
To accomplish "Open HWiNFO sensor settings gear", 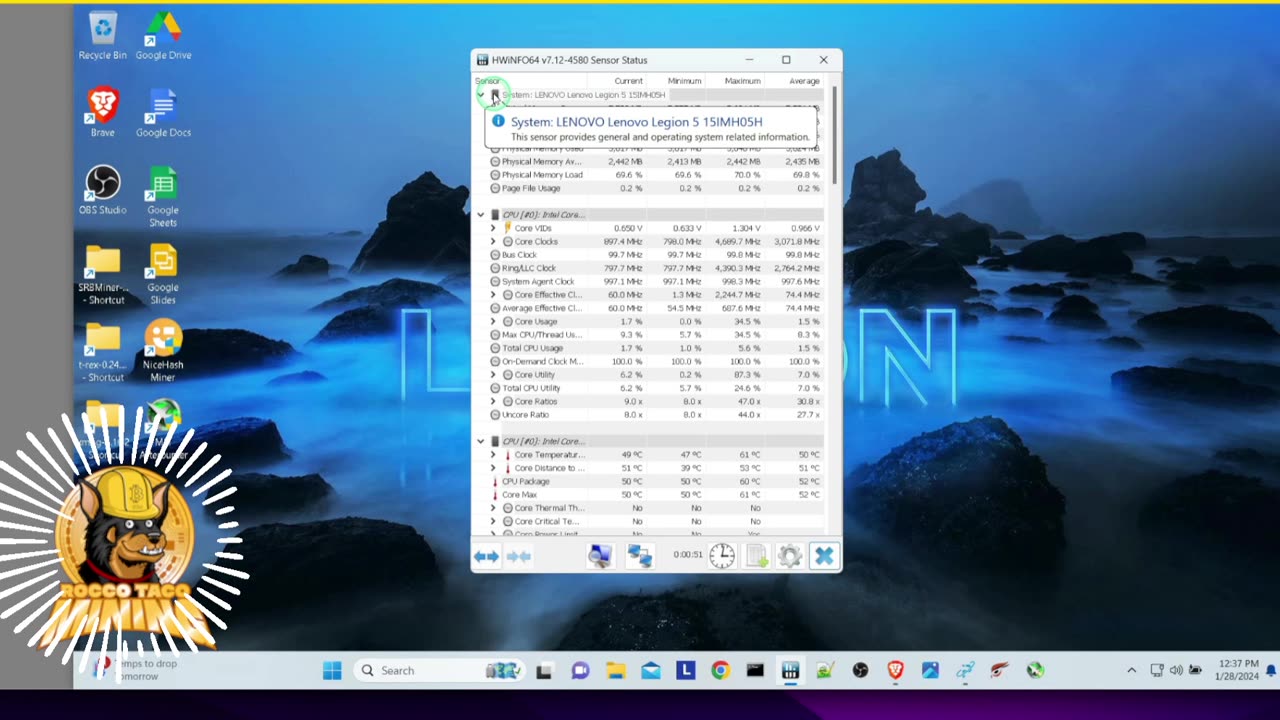I will coord(790,556).
